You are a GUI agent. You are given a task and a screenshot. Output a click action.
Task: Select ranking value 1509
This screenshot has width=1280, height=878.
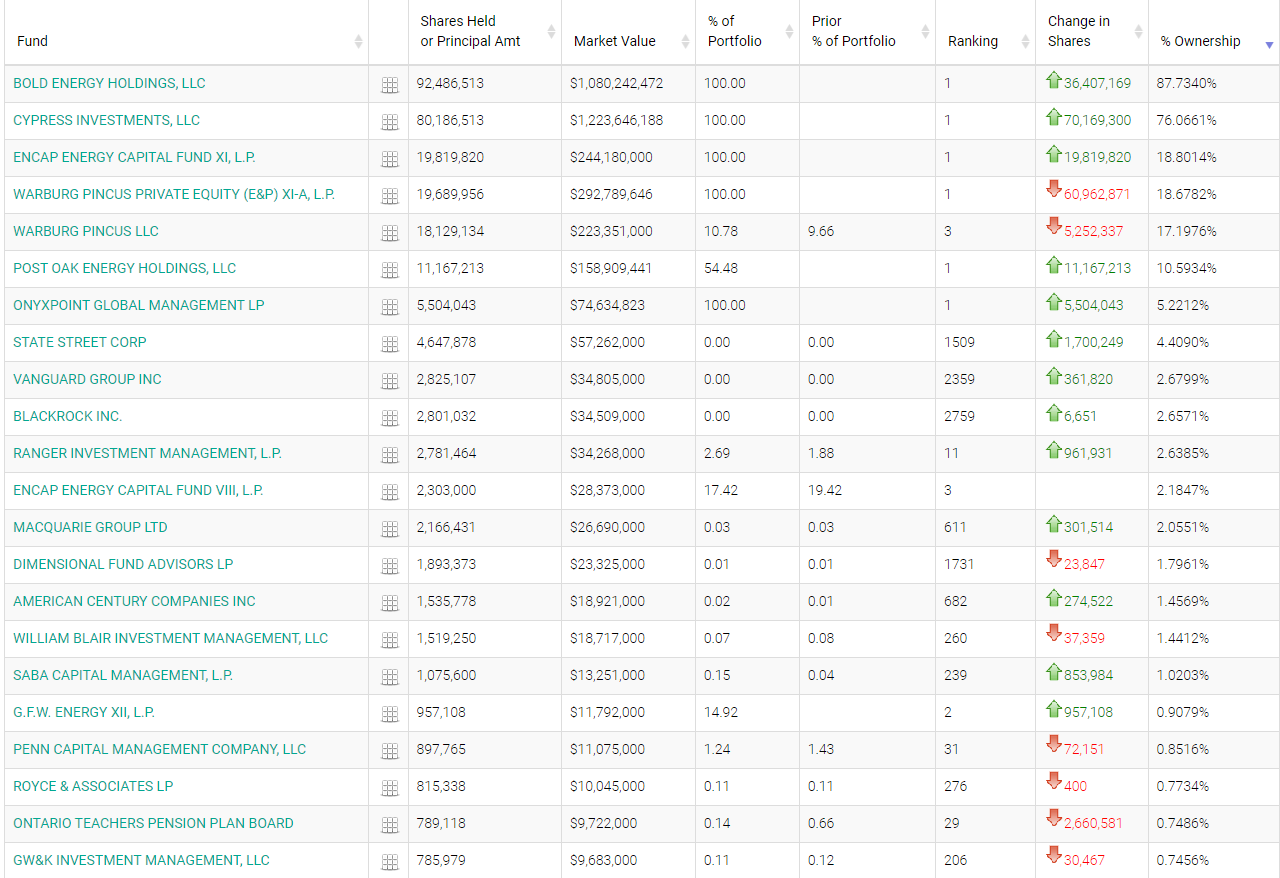pyautogui.click(x=959, y=342)
